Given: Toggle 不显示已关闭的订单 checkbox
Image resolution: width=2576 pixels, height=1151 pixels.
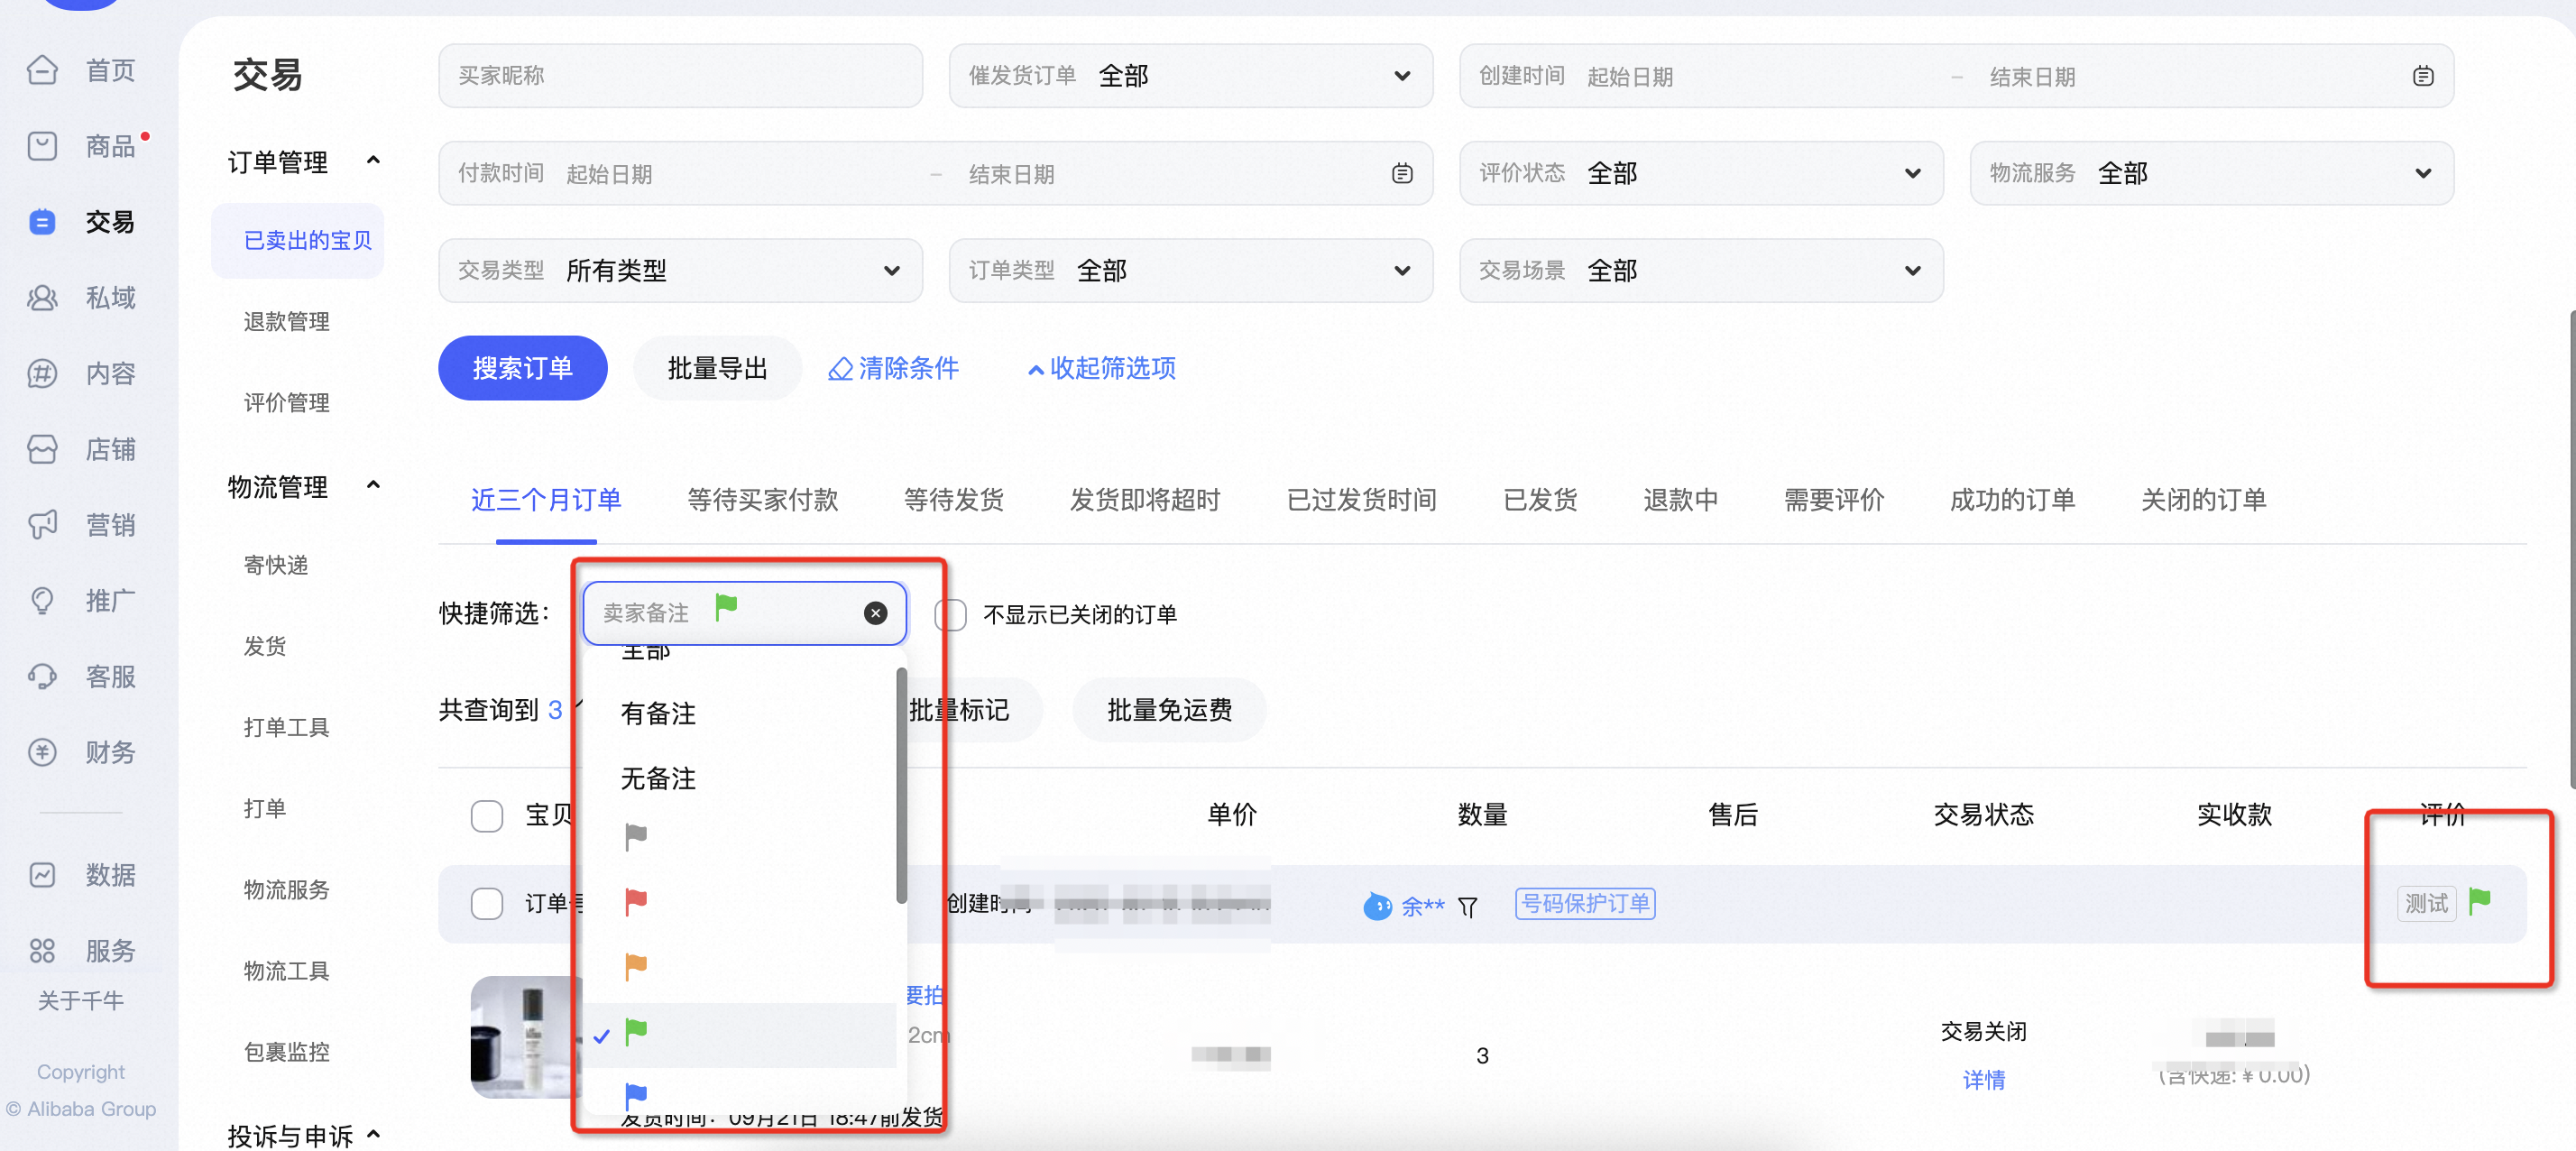Looking at the screenshot, I should [950, 615].
